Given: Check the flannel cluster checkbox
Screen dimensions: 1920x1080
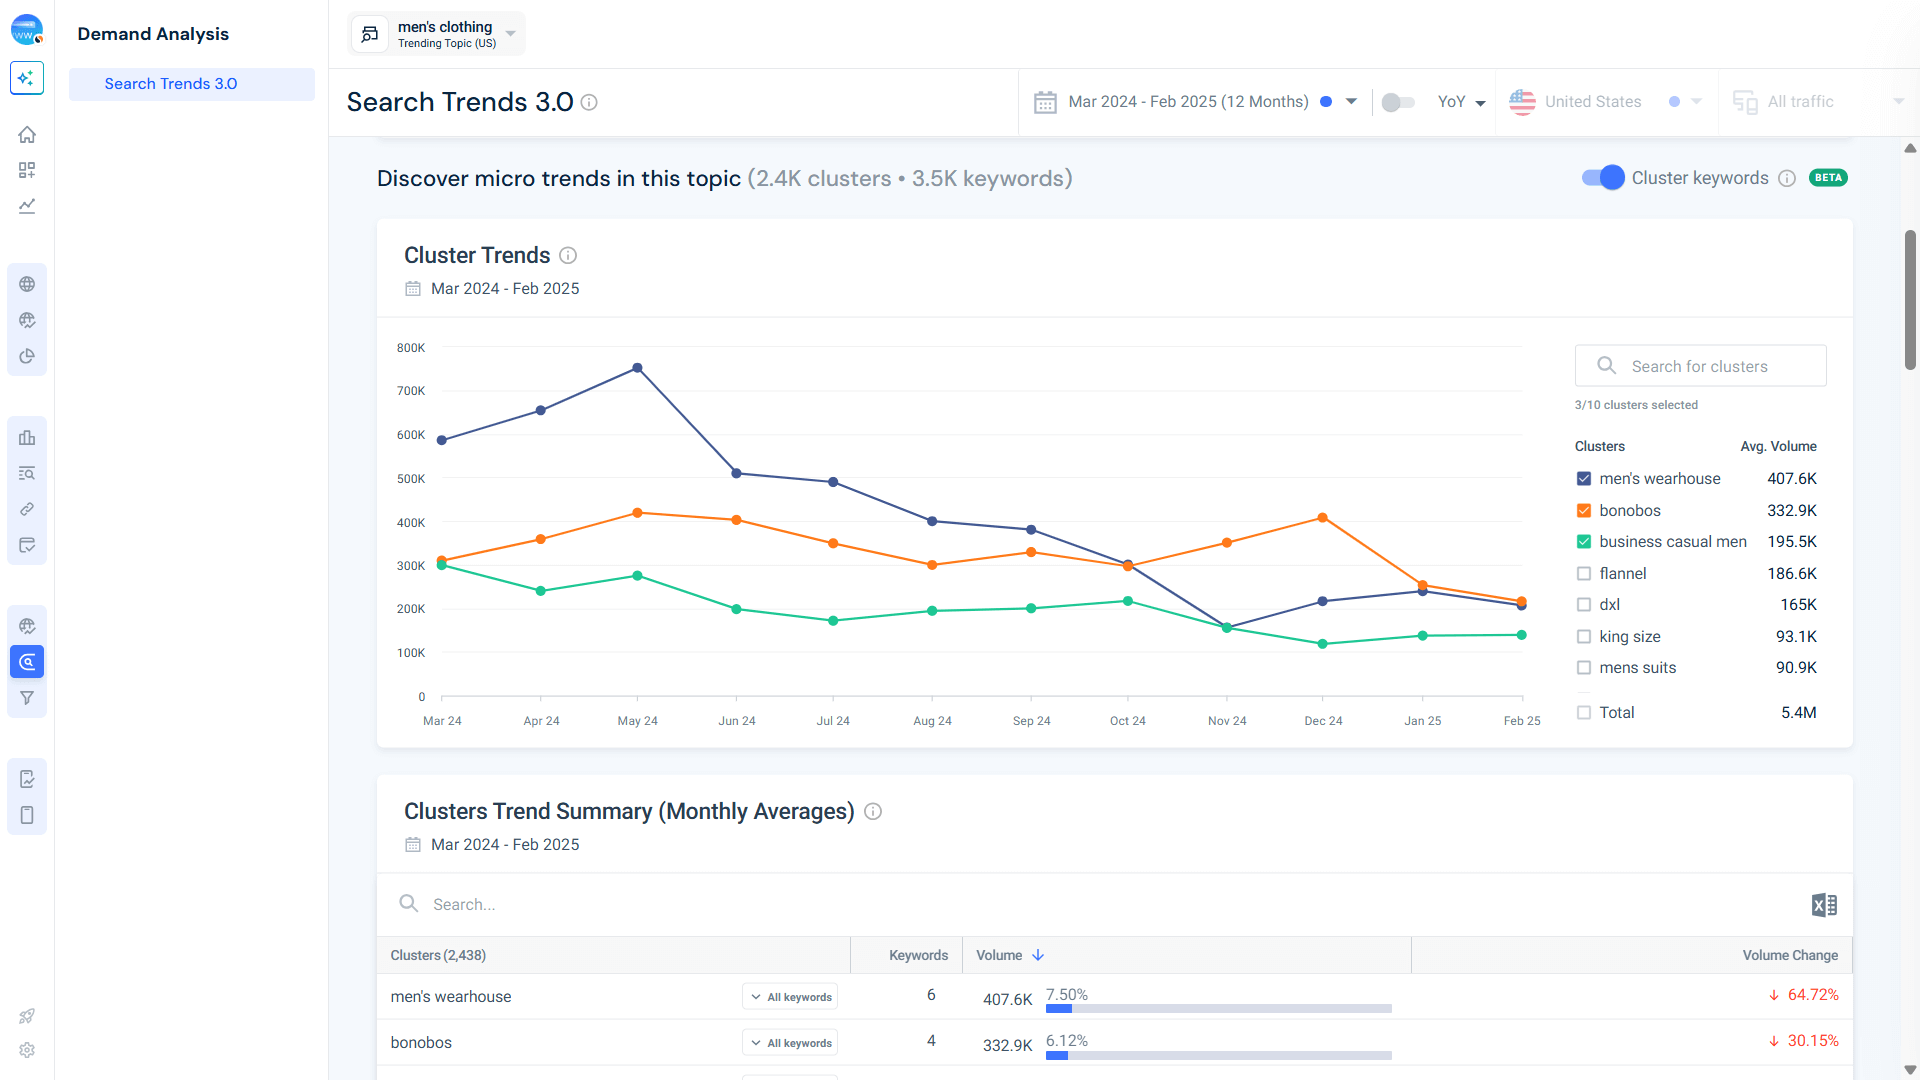Looking at the screenshot, I should click(1584, 573).
